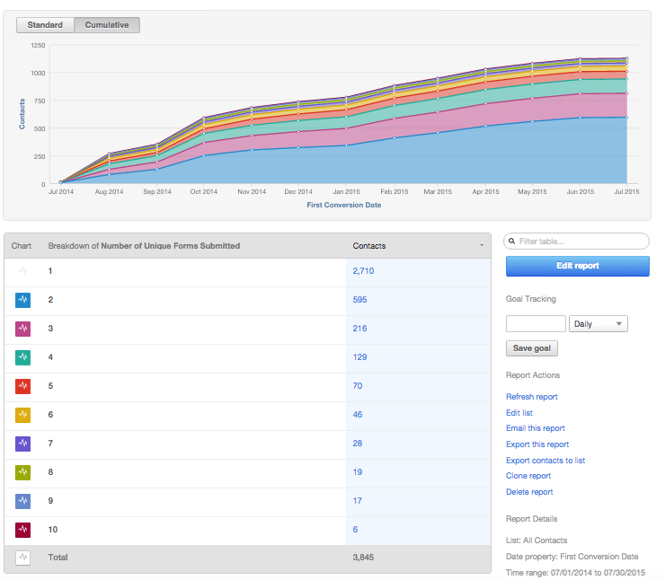Switch to the Standard chart view
Screen dimensions: 665x580
tap(45, 25)
